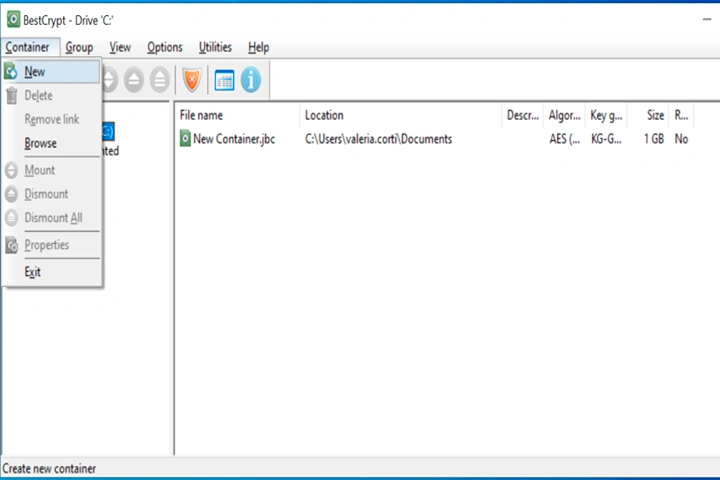Choose Browse from the Container menu
The width and height of the screenshot is (720, 480).
[x=51, y=143]
